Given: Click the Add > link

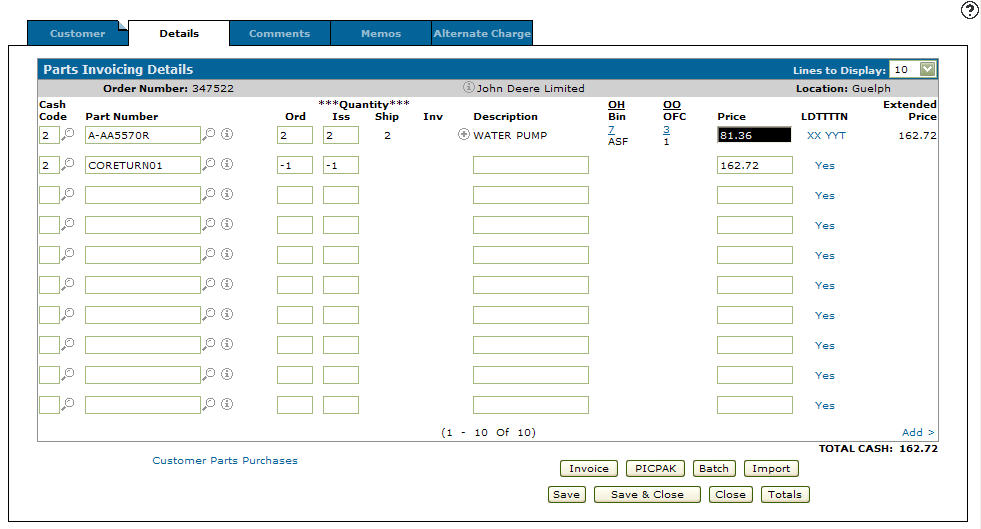Looking at the screenshot, I should pyautogui.click(x=918, y=432).
